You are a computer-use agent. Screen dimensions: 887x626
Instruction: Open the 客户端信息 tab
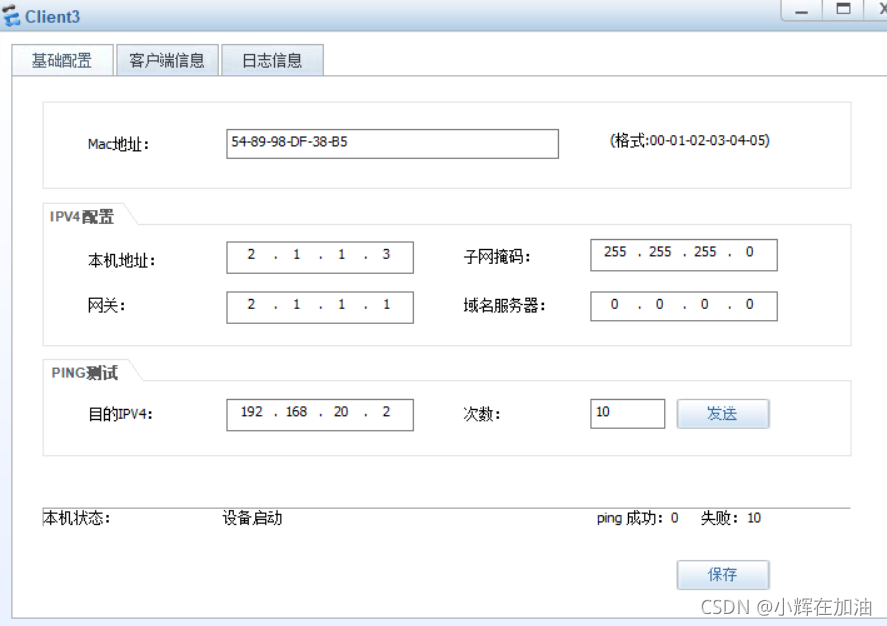pyautogui.click(x=167, y=60)
